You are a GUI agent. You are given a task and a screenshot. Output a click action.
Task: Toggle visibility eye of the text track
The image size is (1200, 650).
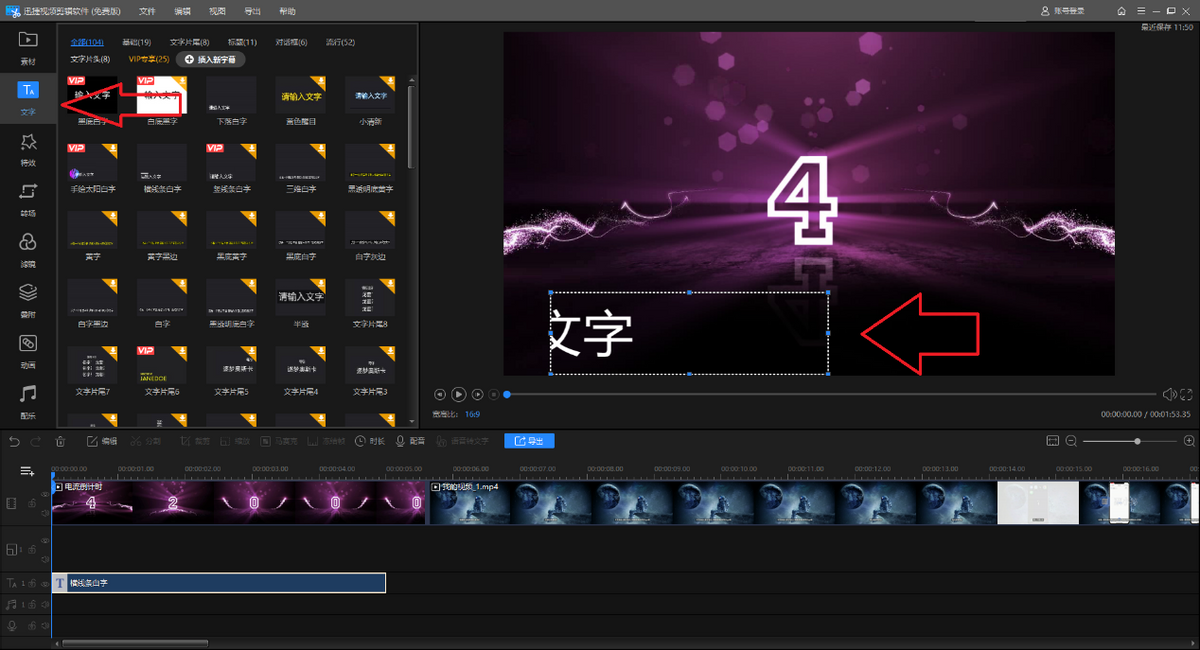pyautogui.click(x=45, y=582)
